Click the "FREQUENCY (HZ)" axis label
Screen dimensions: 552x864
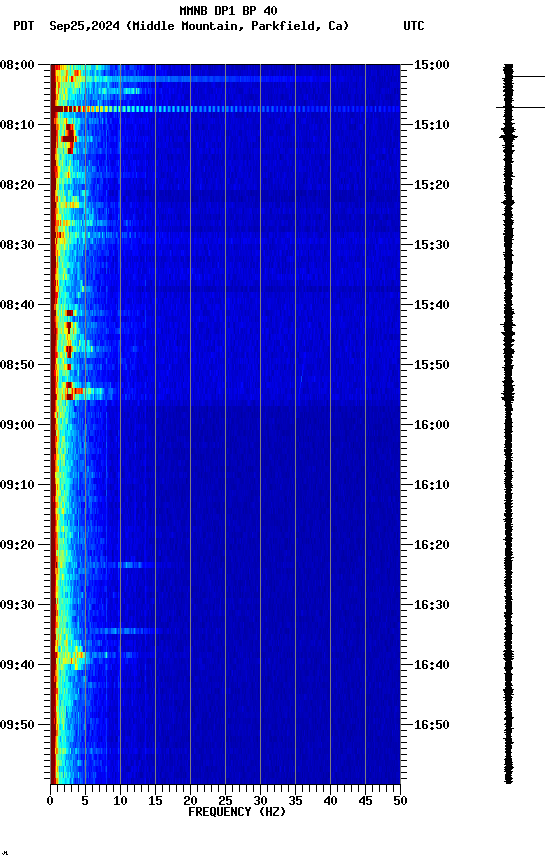[x=237, y=812]
